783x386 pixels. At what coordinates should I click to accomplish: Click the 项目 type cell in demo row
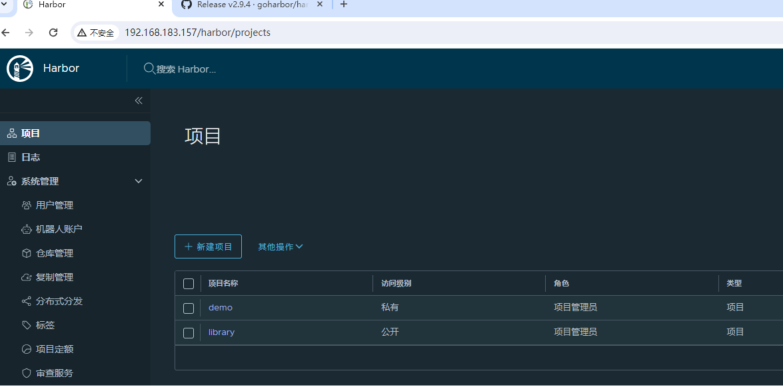735,308
